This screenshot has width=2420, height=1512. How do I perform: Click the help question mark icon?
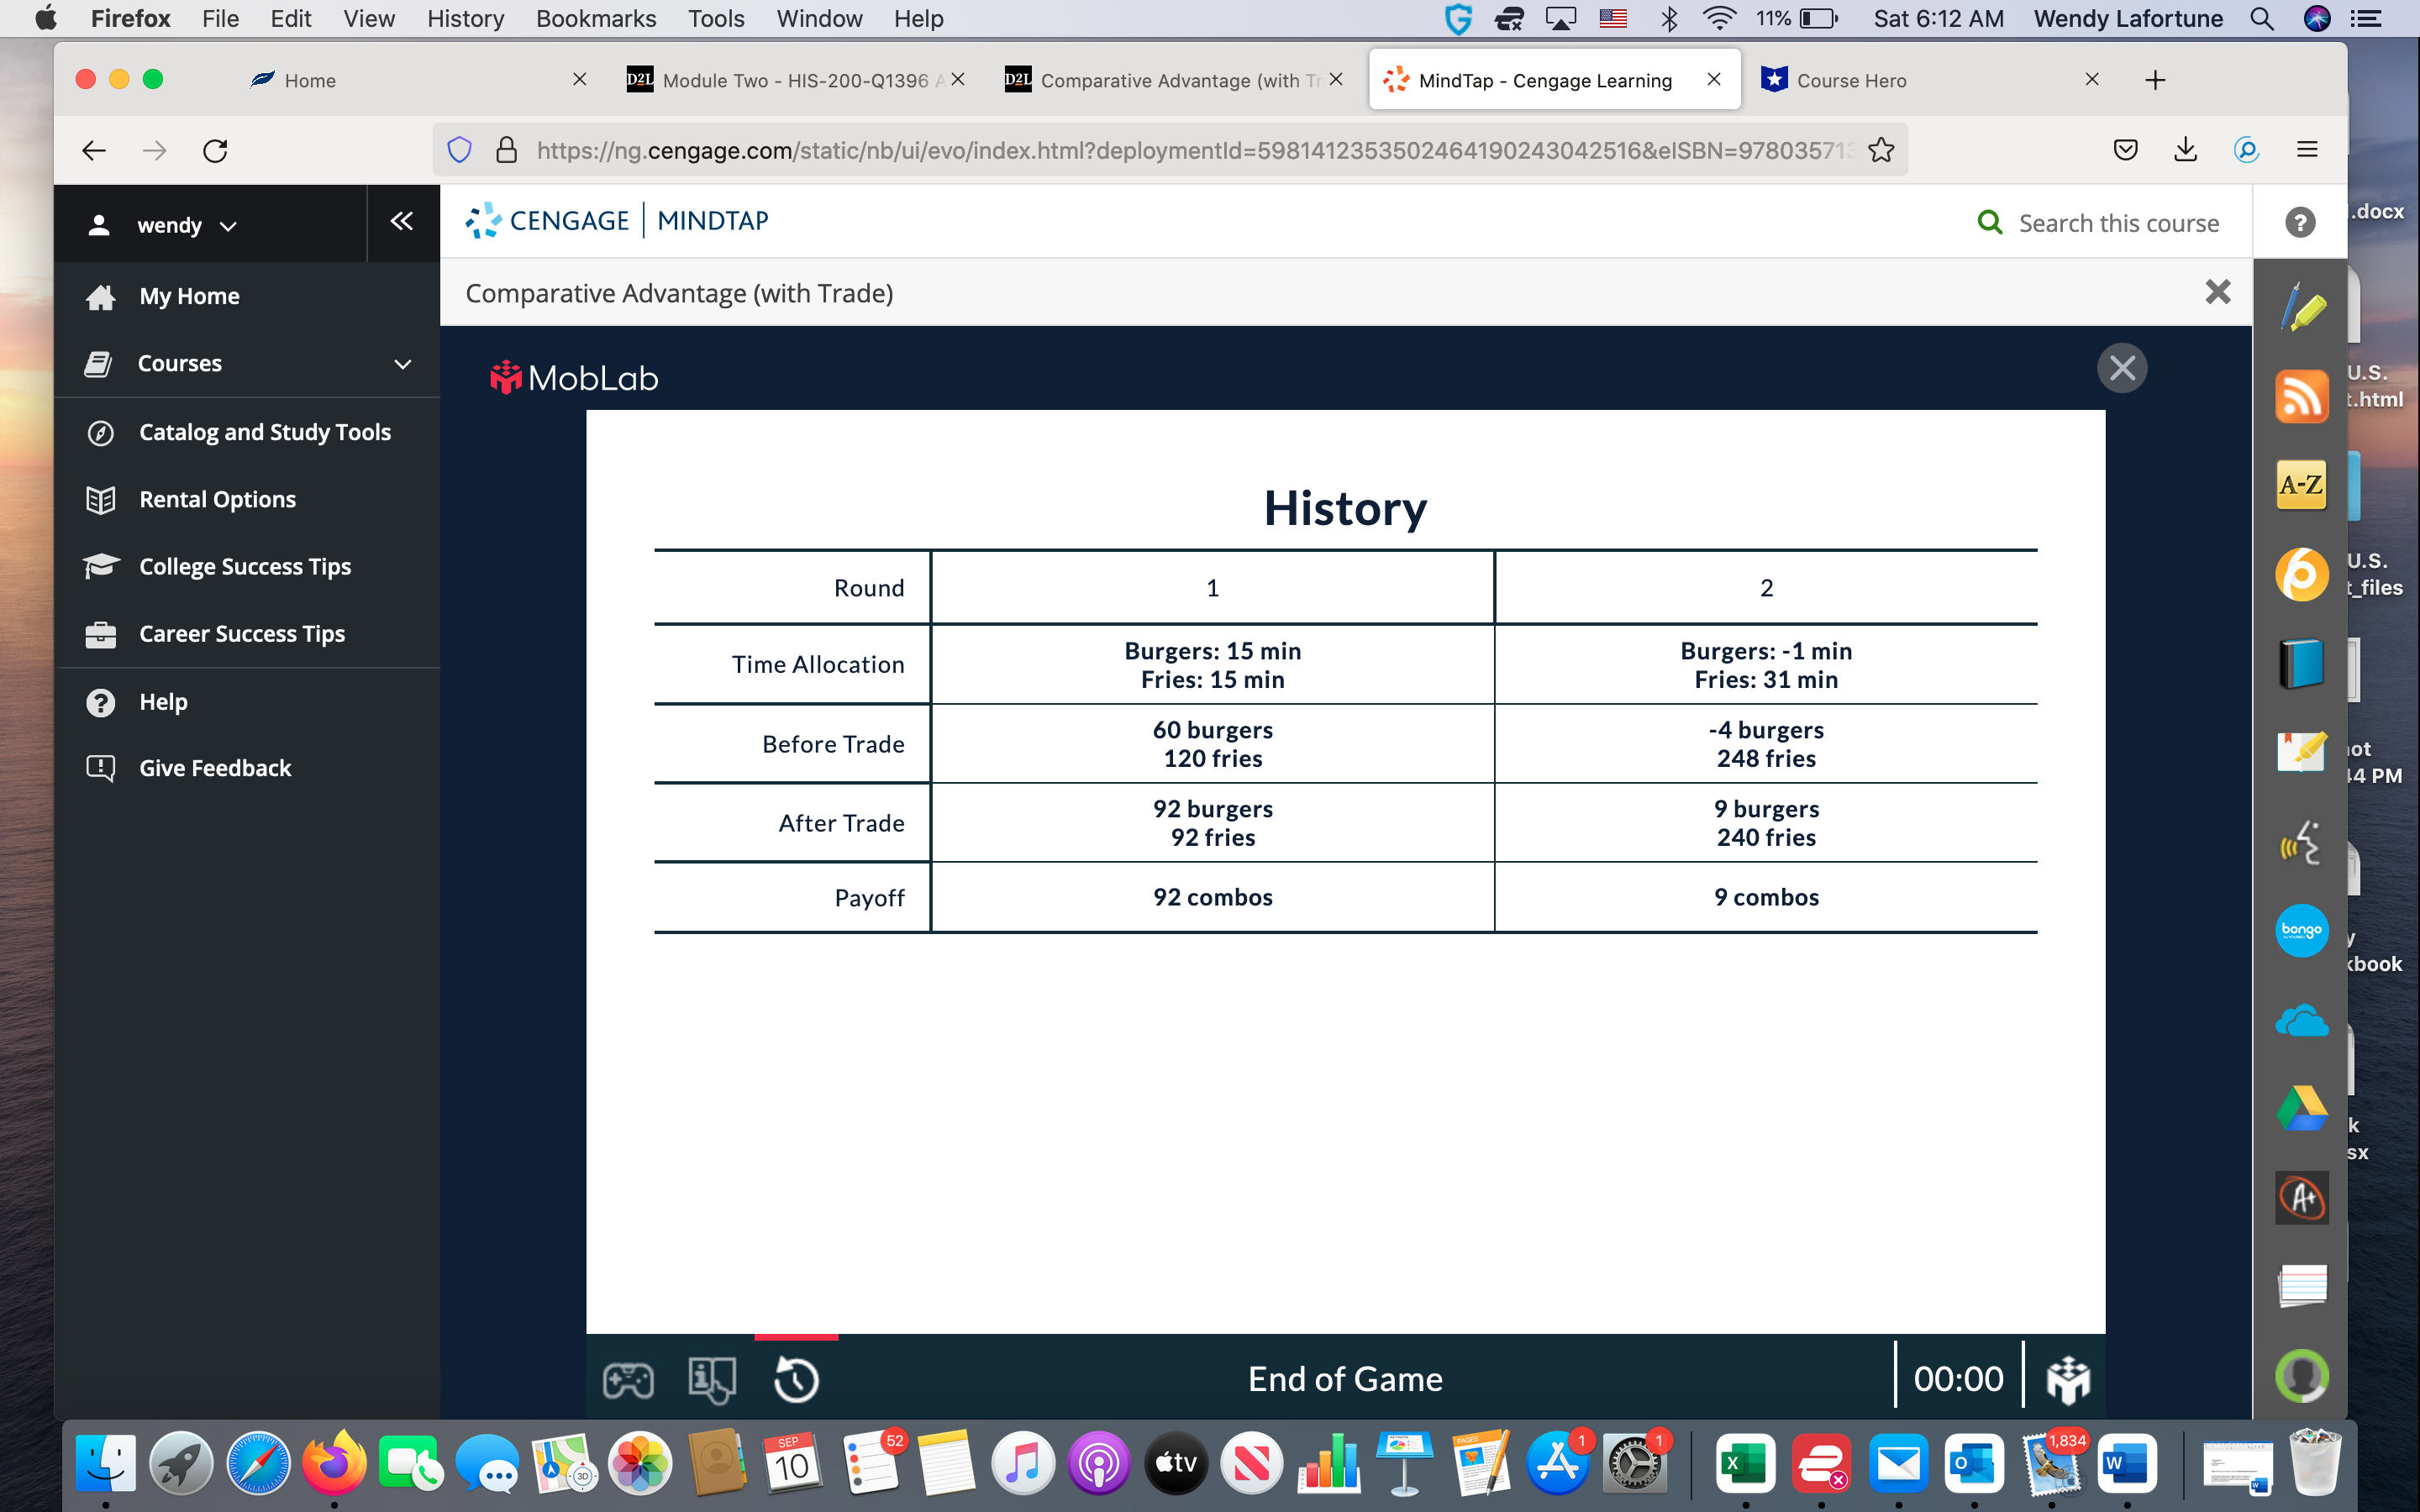[2301, 222]
